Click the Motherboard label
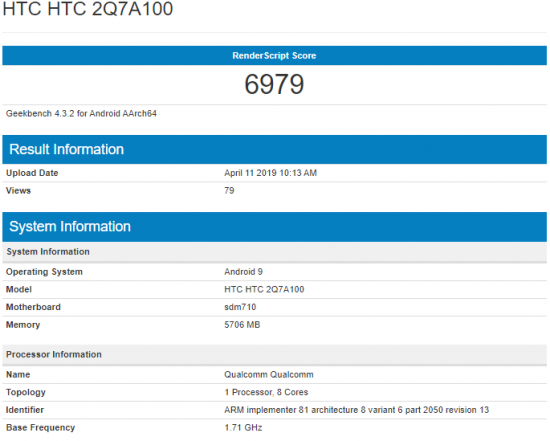550x441 pixels. click(x=33, y=307)
